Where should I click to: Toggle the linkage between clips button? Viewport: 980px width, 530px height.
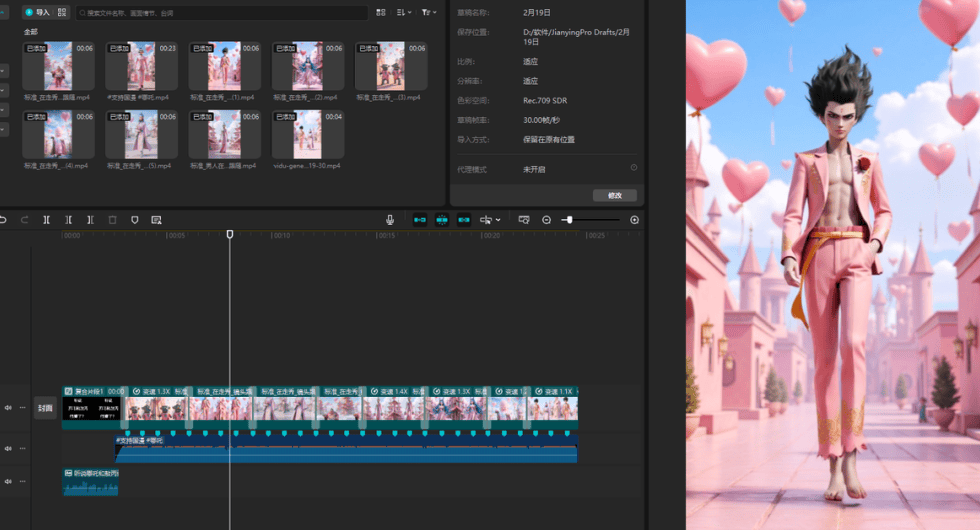coord(464,220)
